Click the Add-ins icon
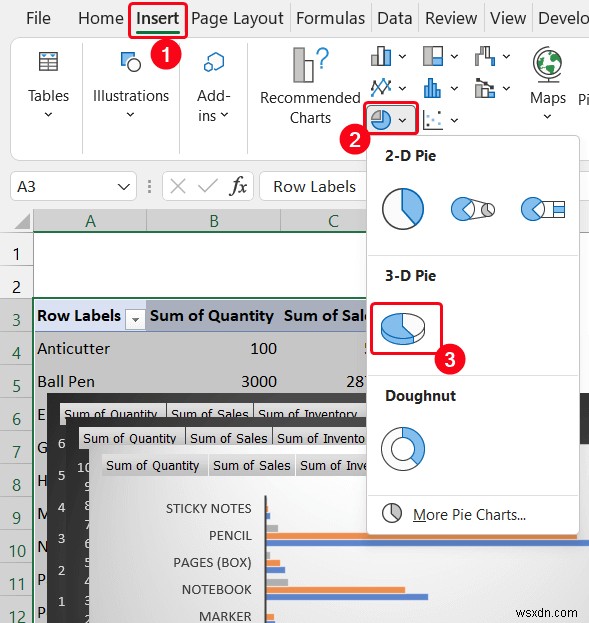 point(214,62)
